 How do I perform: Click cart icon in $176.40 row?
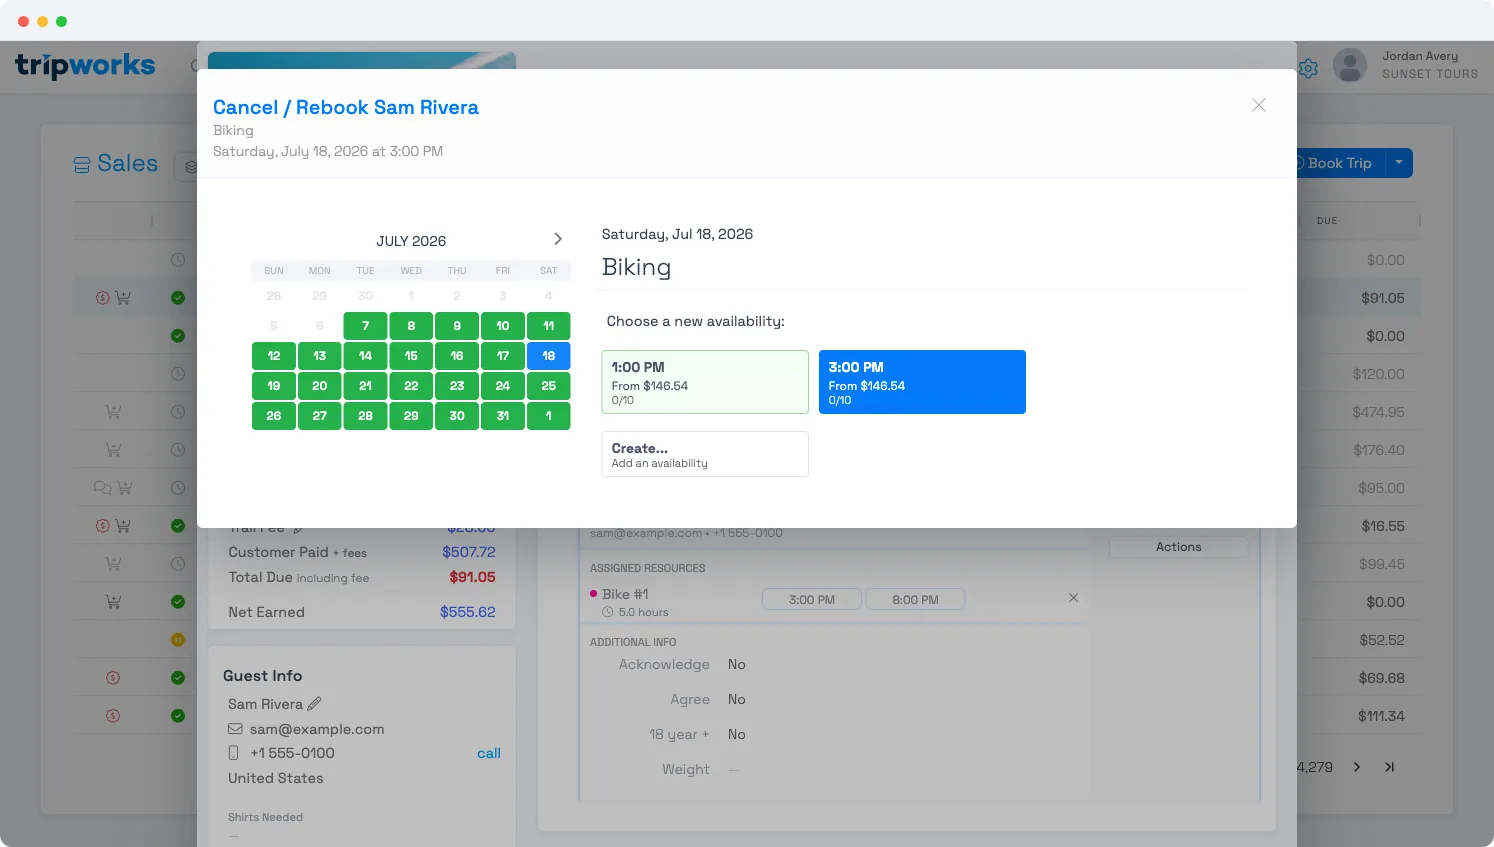pyautogui.click(x=113, y=450)
